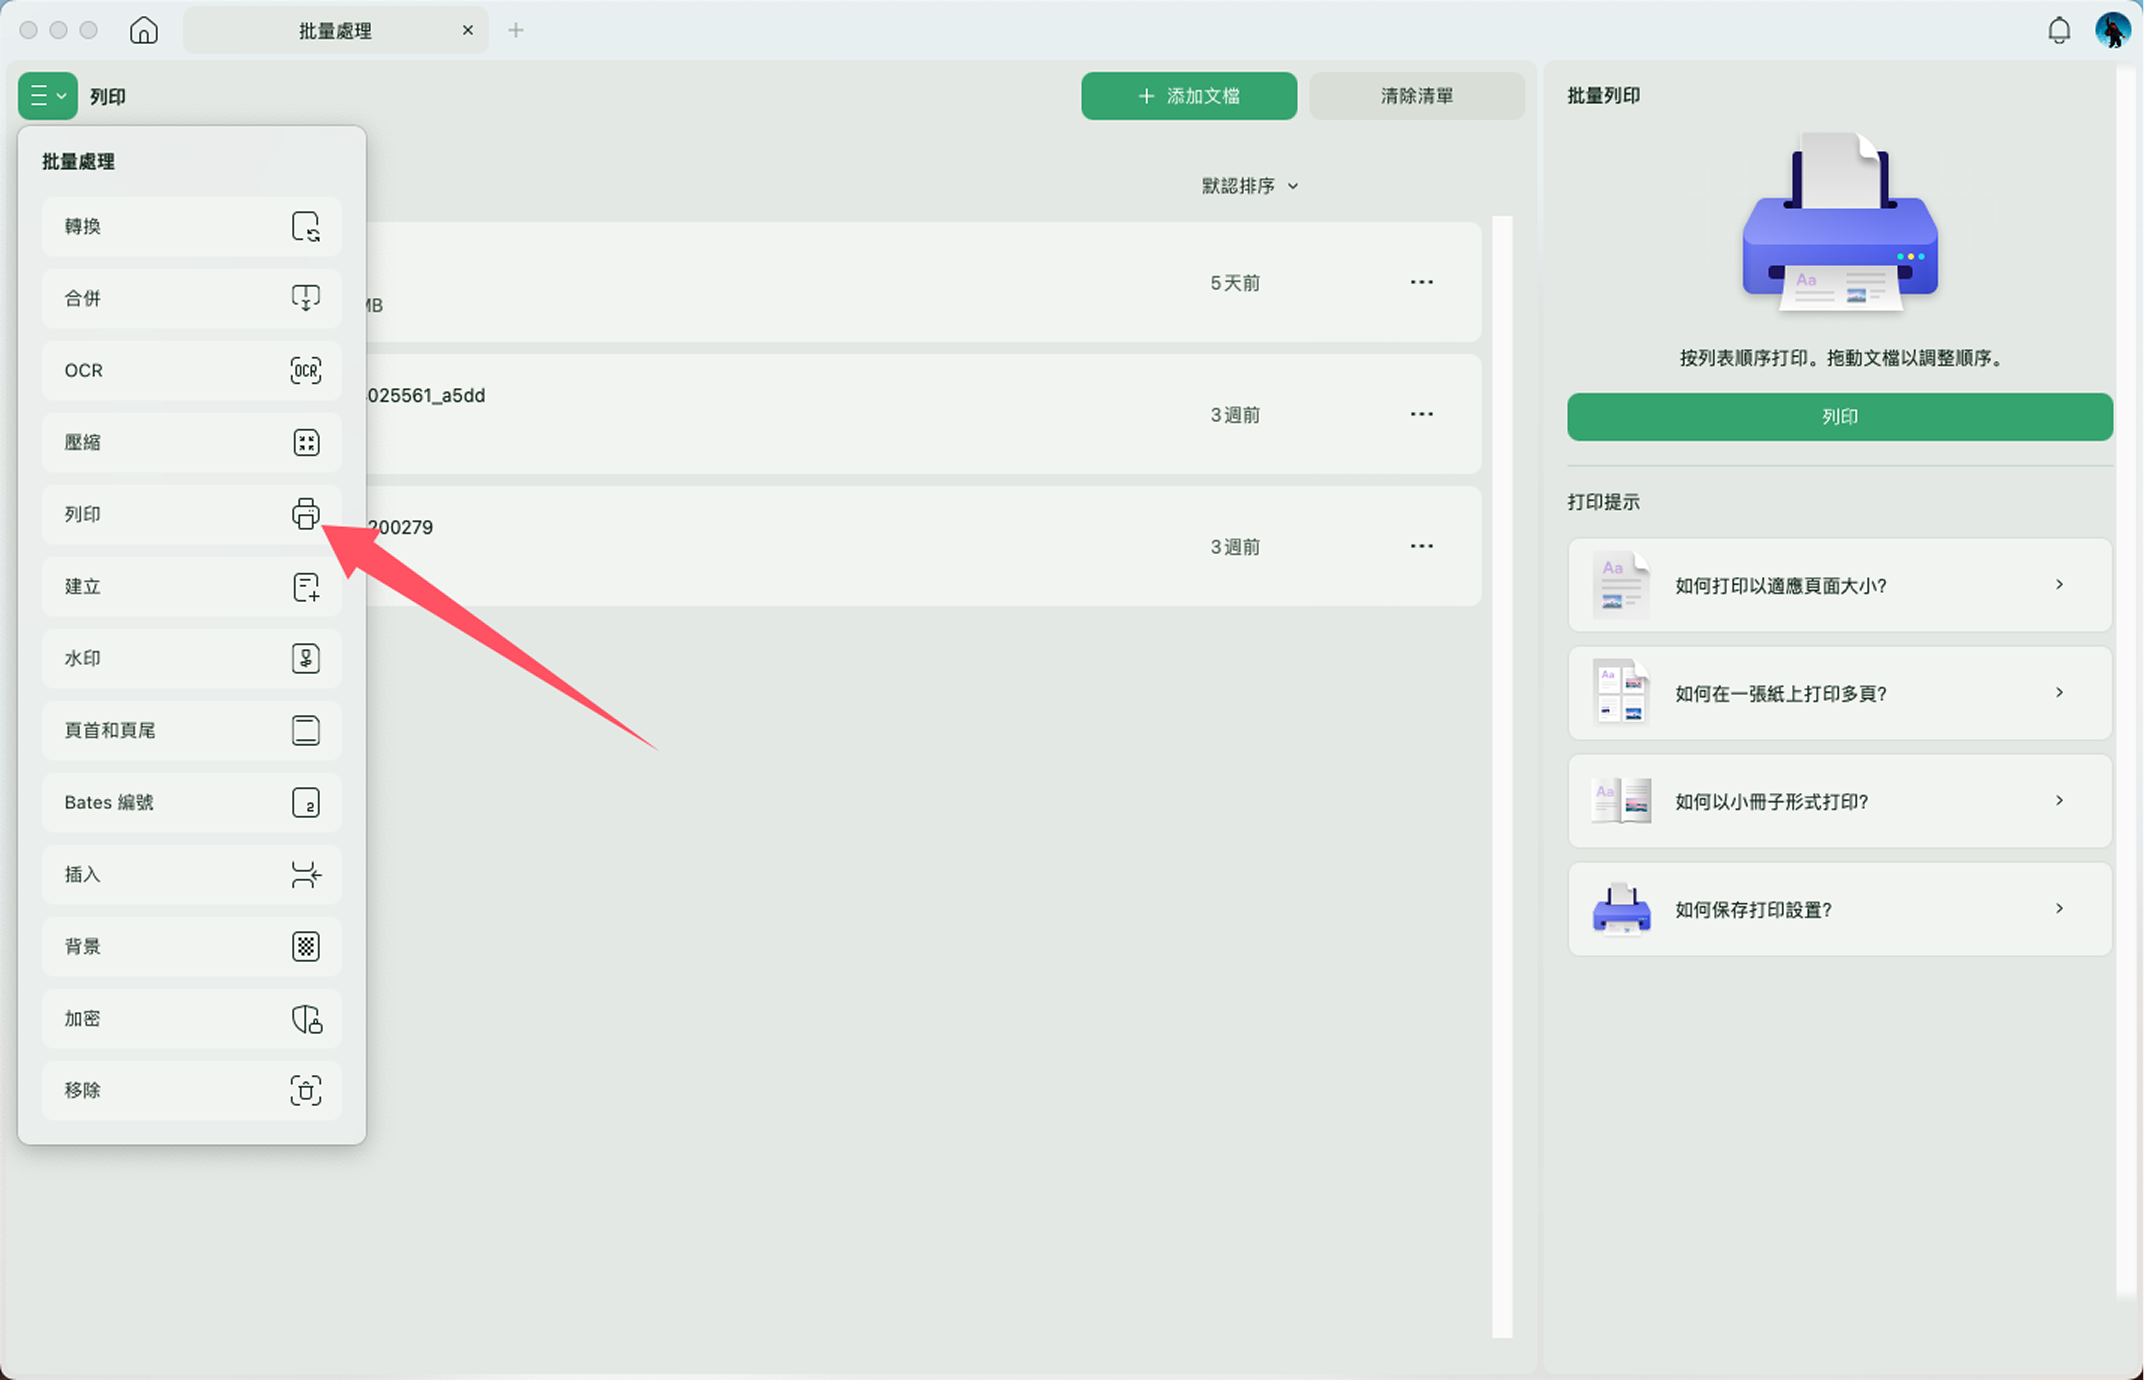Choose 背景 menu entry

pos(192,946)
